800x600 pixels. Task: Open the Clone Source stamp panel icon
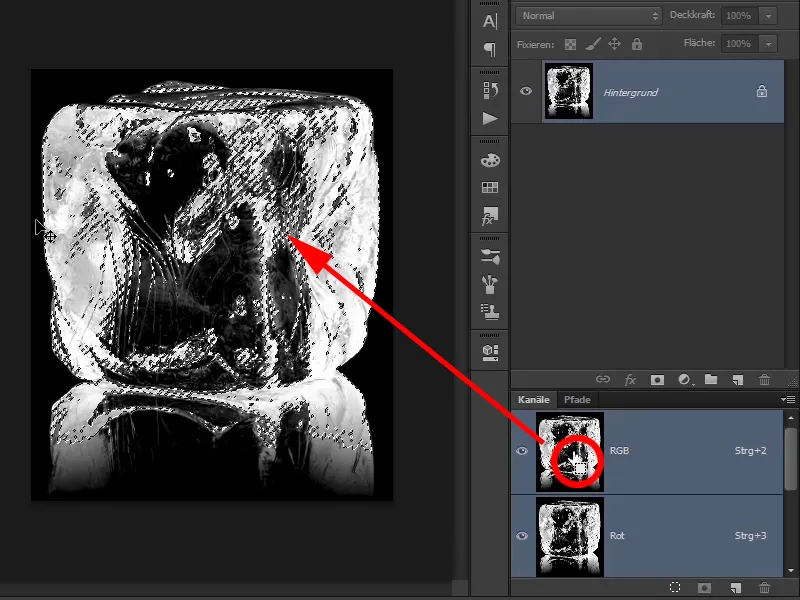pyautogui.click(x=490, y=312)
